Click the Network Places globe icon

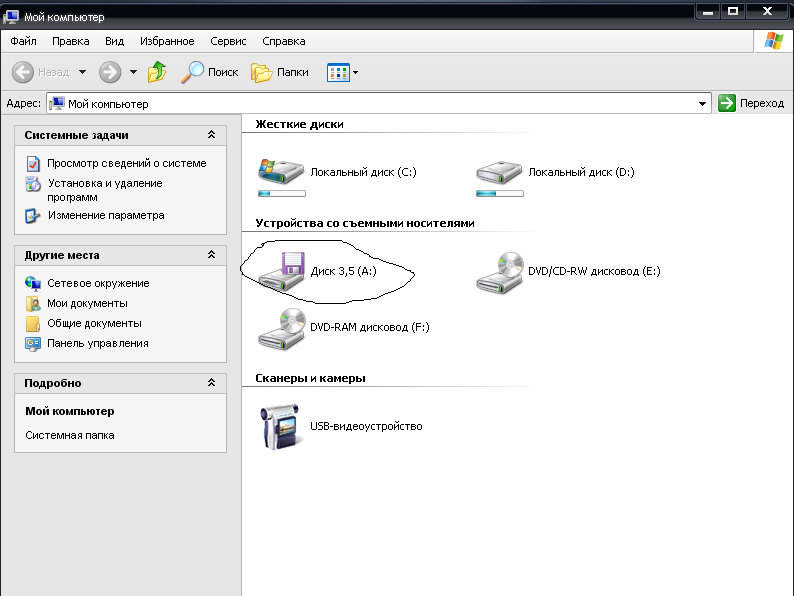[x=33, y=284]
